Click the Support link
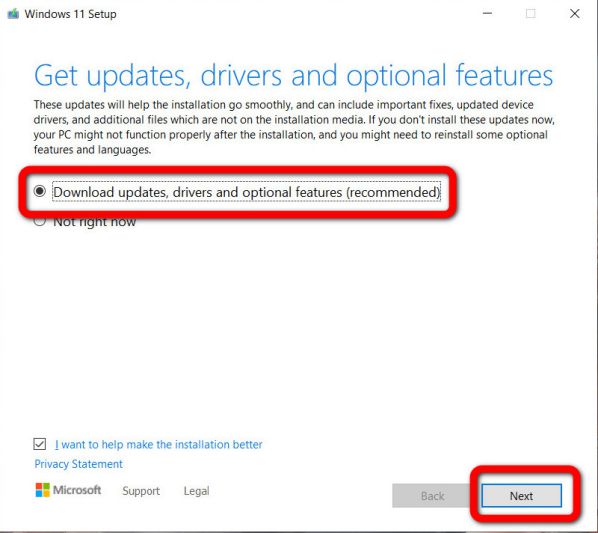This screenshot has height=533, width=598. click(141, 491)
